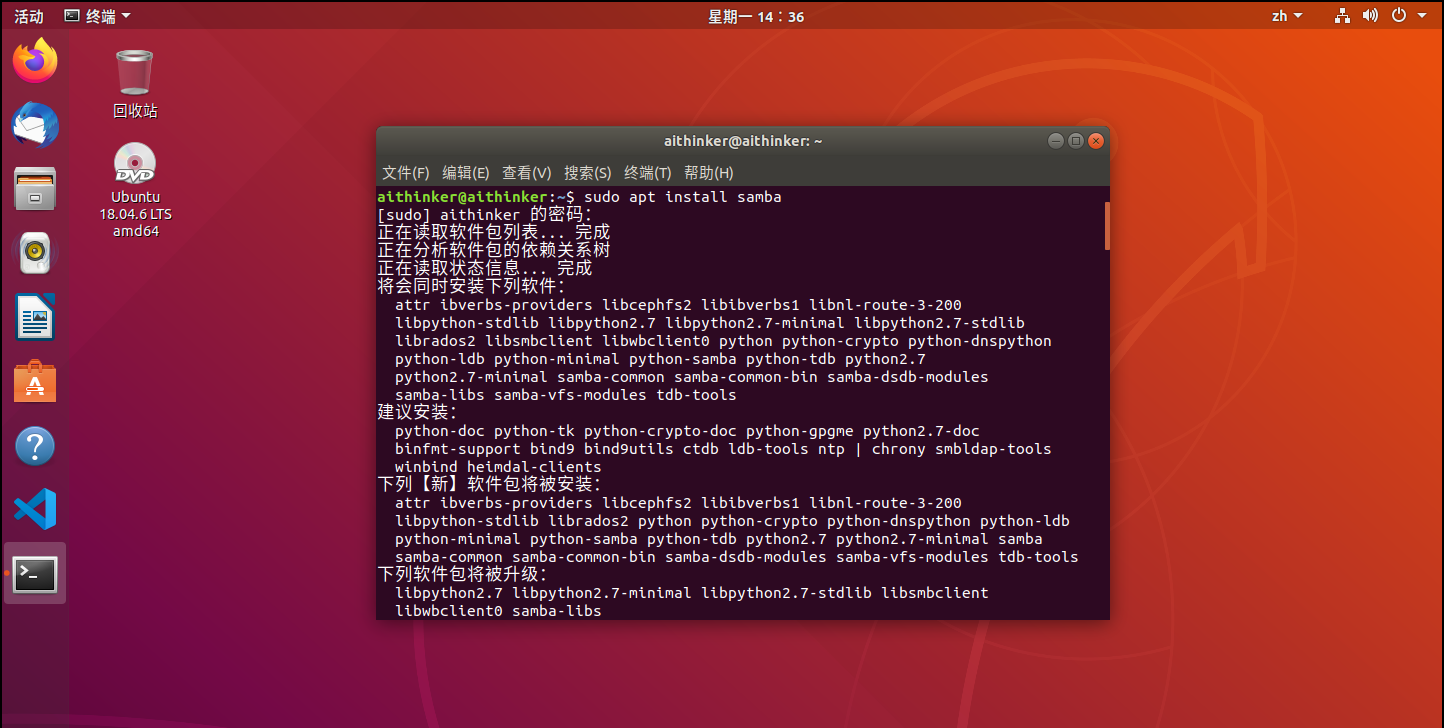Minimize the terminal window
The image size is (1444, 728).
tap(1055, 141)
